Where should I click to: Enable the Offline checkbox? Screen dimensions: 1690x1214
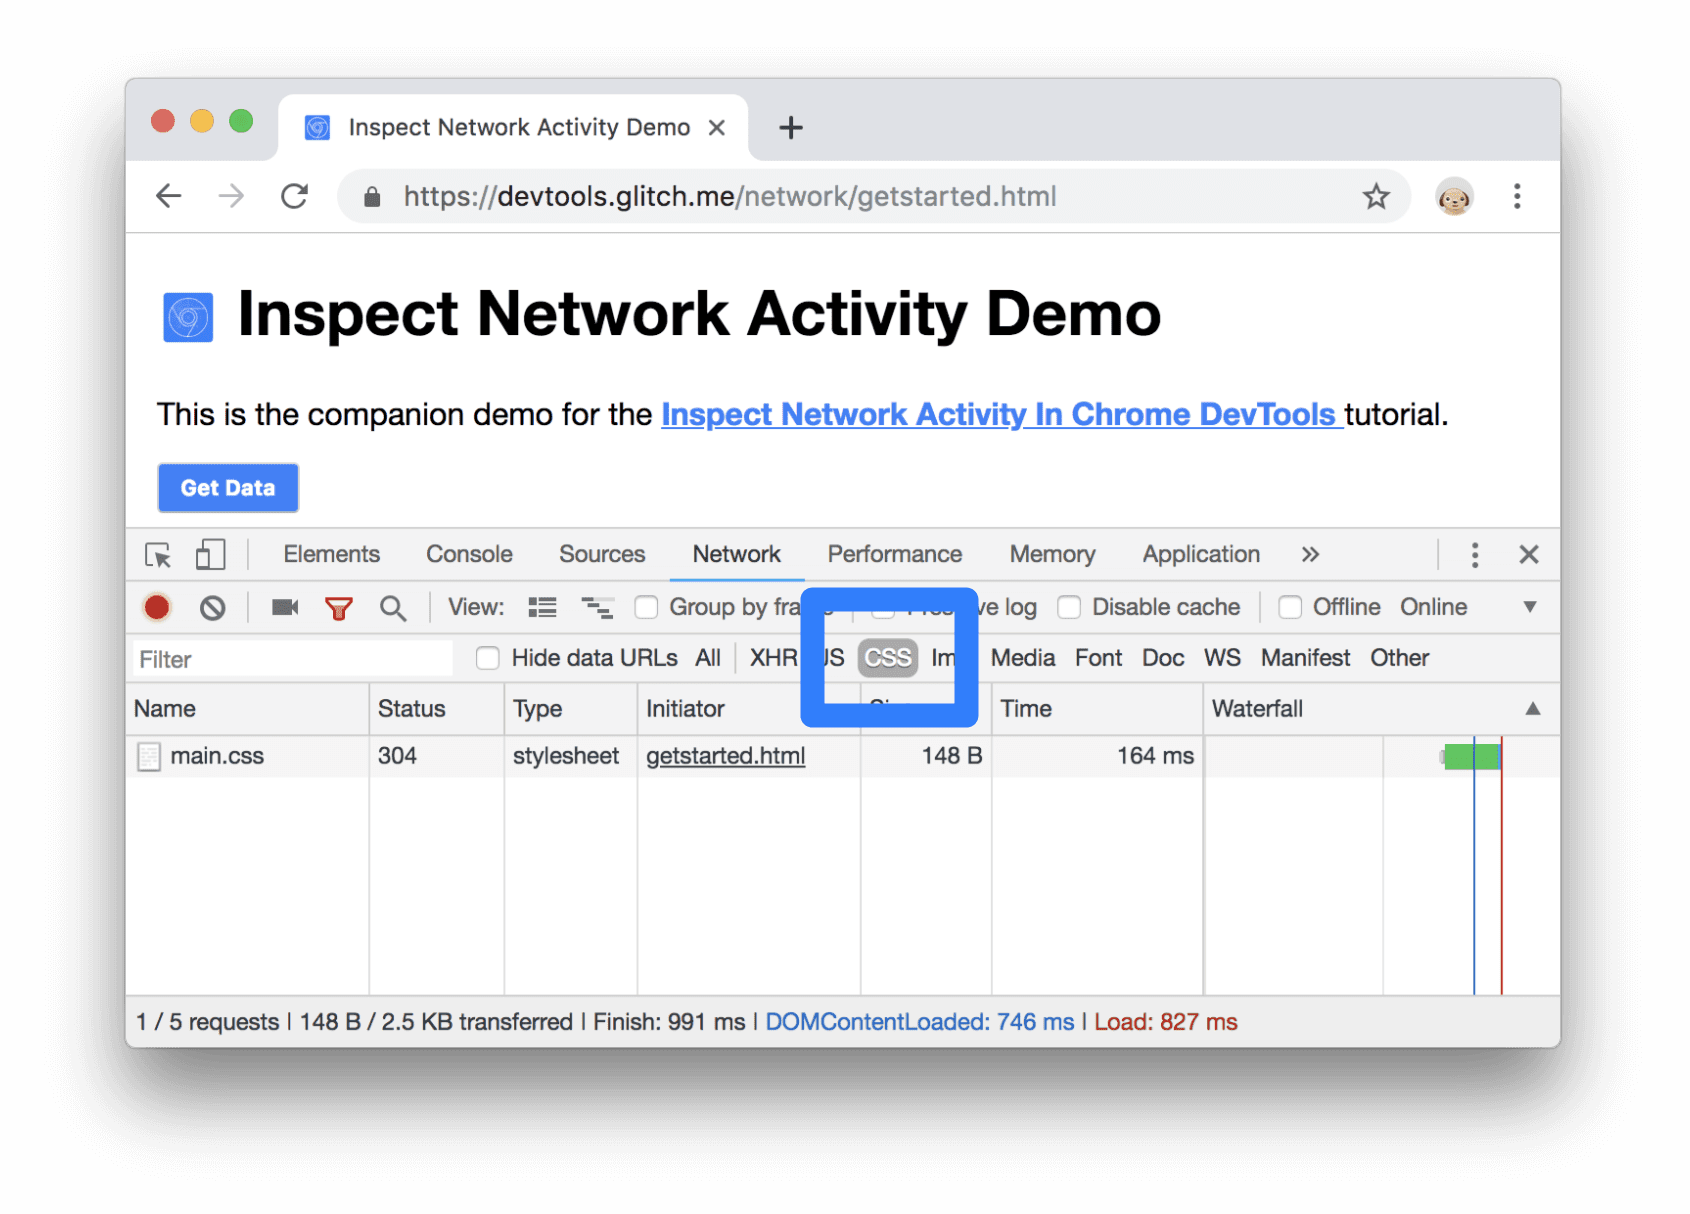(1288, 607)
